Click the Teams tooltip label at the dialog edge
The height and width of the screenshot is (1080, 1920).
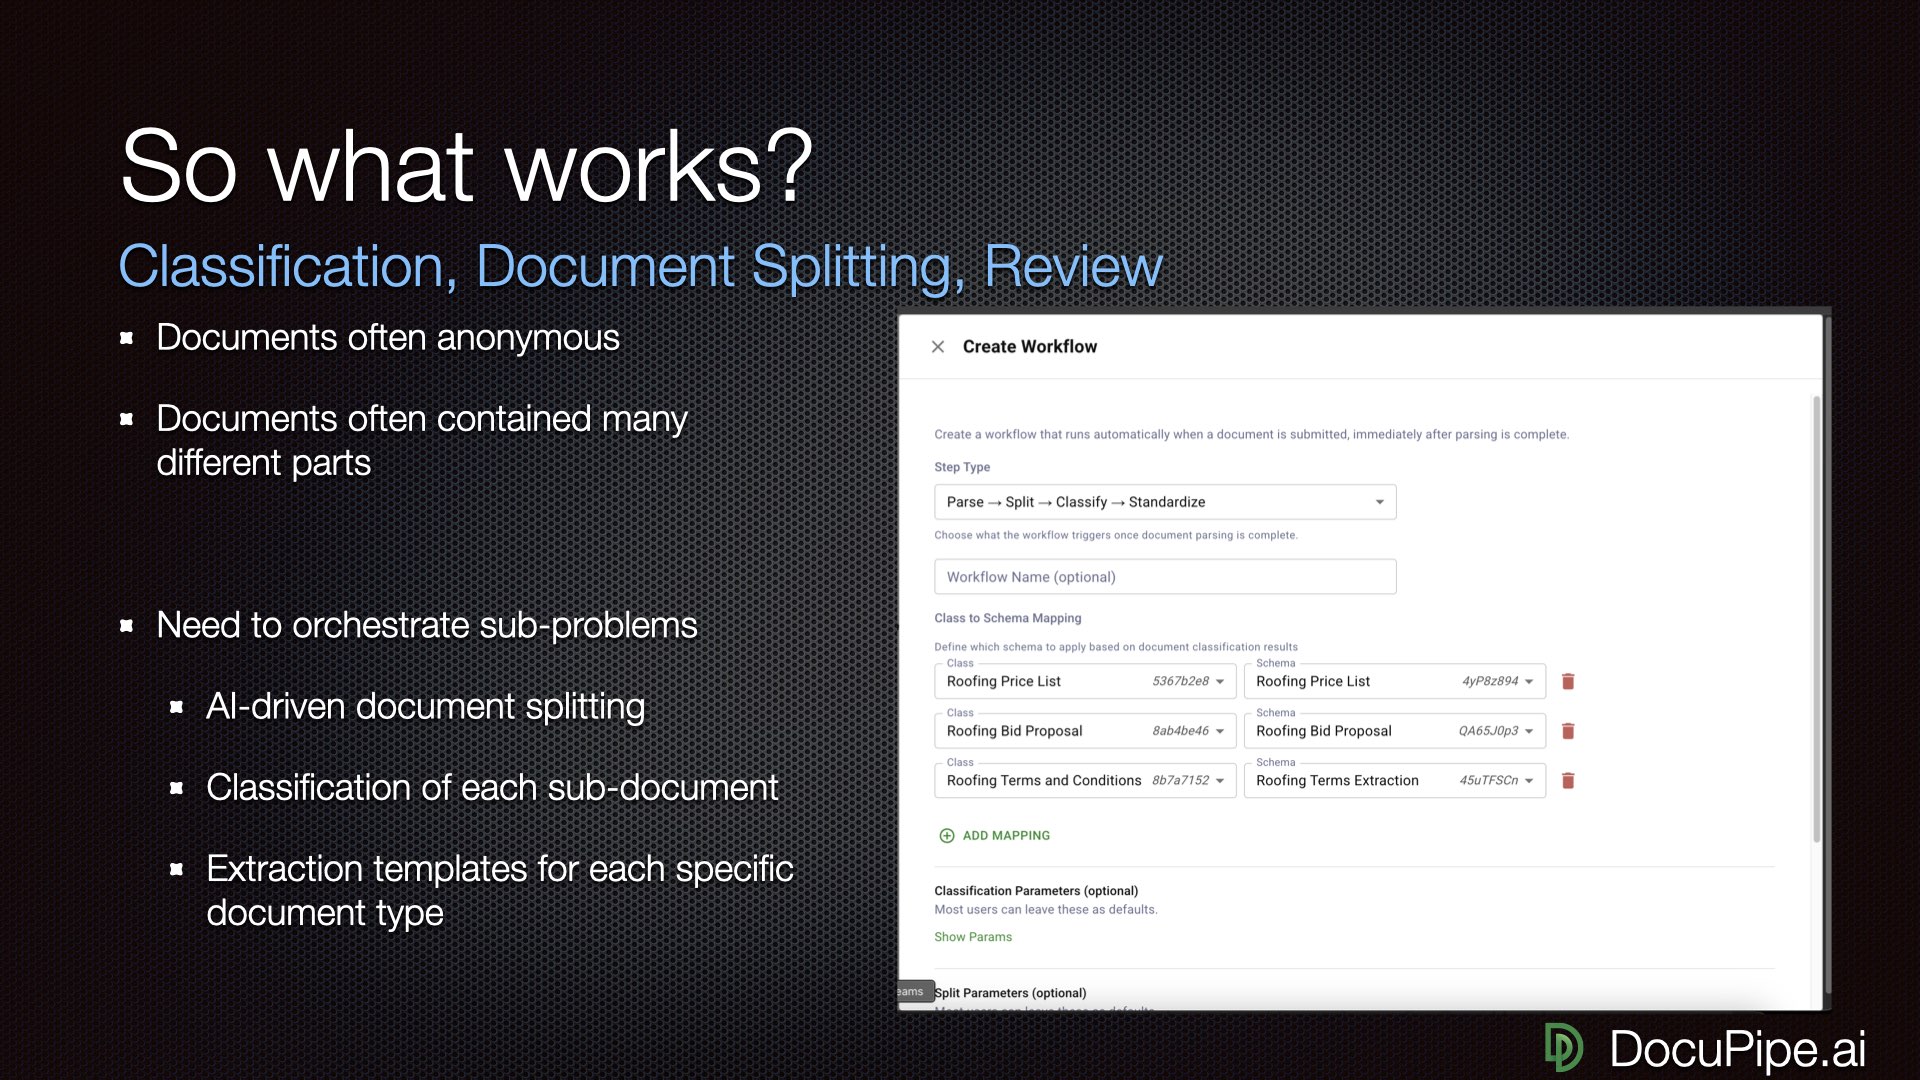click(x=913, y=992)
